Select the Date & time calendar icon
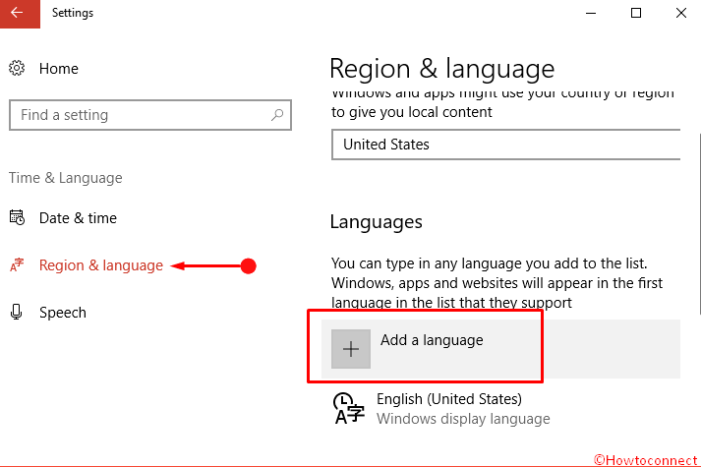Screen dimensions: 701x467 tap(17, 218)
